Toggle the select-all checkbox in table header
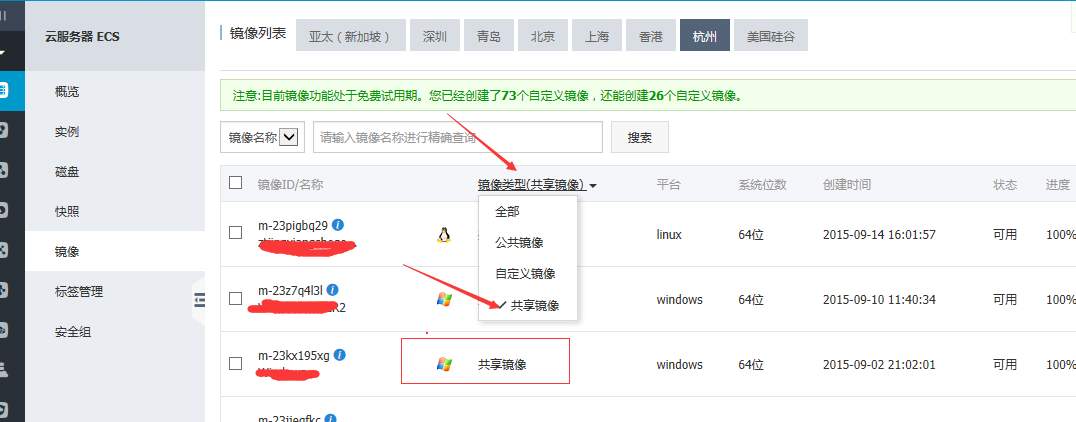The image size is (1076, 422). [235, 183]
